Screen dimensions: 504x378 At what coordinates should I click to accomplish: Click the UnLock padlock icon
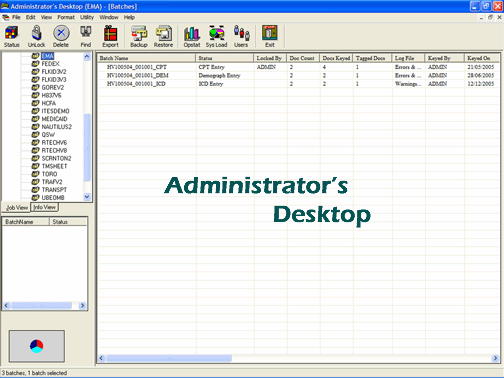[x=36, y=36]
